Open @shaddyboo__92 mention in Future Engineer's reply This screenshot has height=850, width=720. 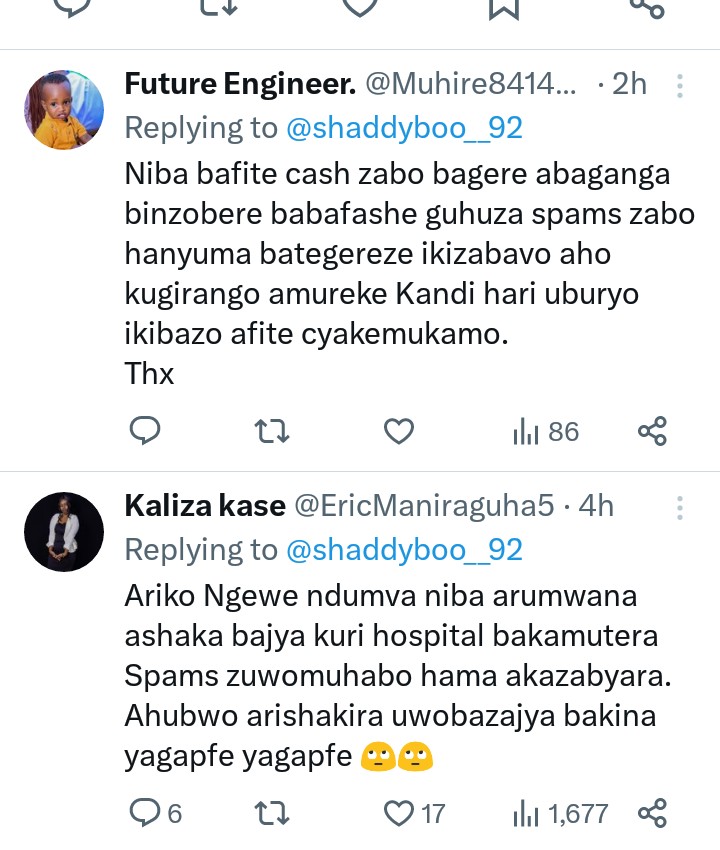point(404,128)
